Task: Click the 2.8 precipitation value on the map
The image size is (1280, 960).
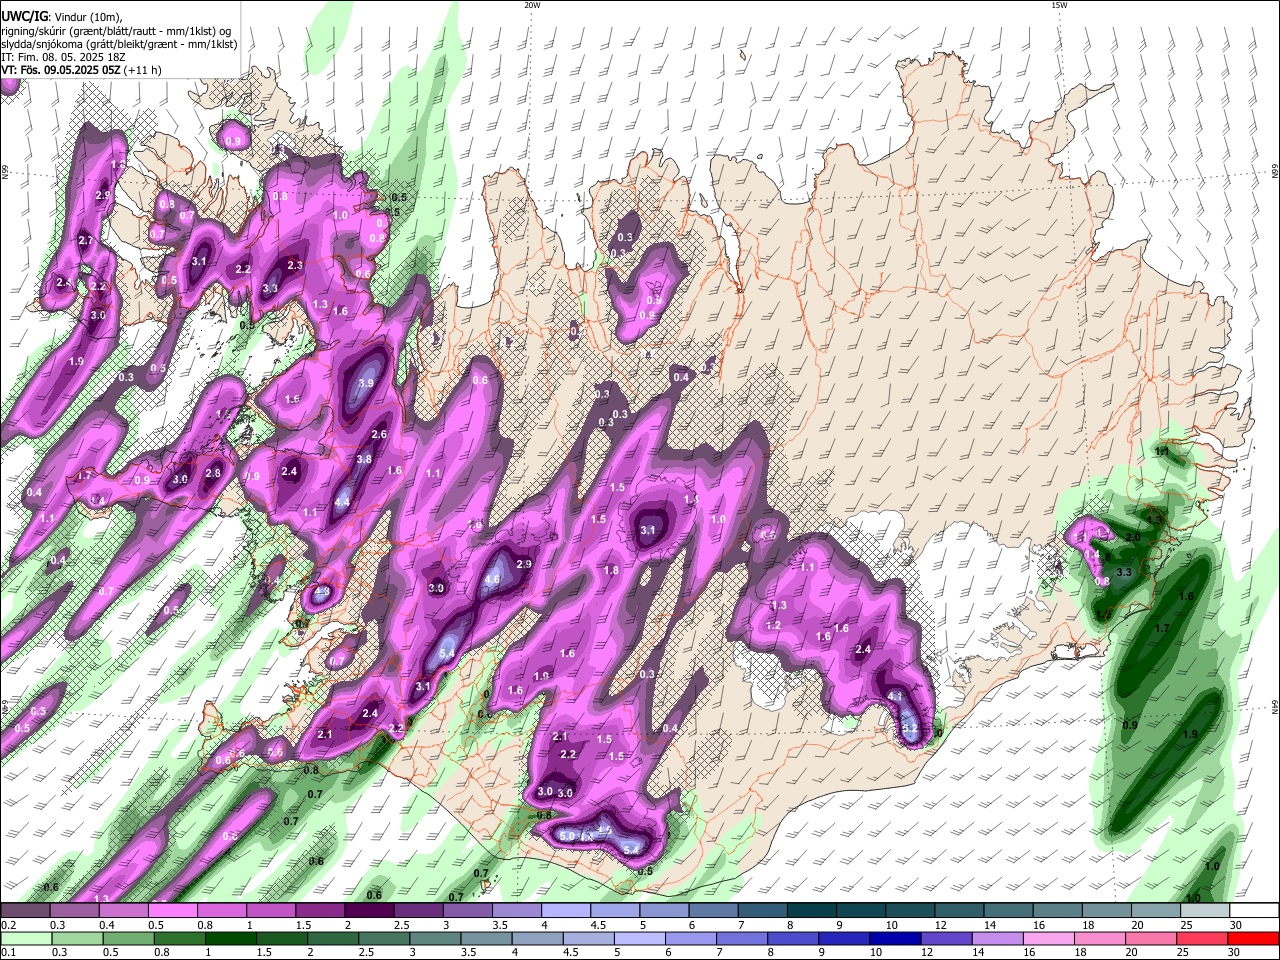Action: 213,474
